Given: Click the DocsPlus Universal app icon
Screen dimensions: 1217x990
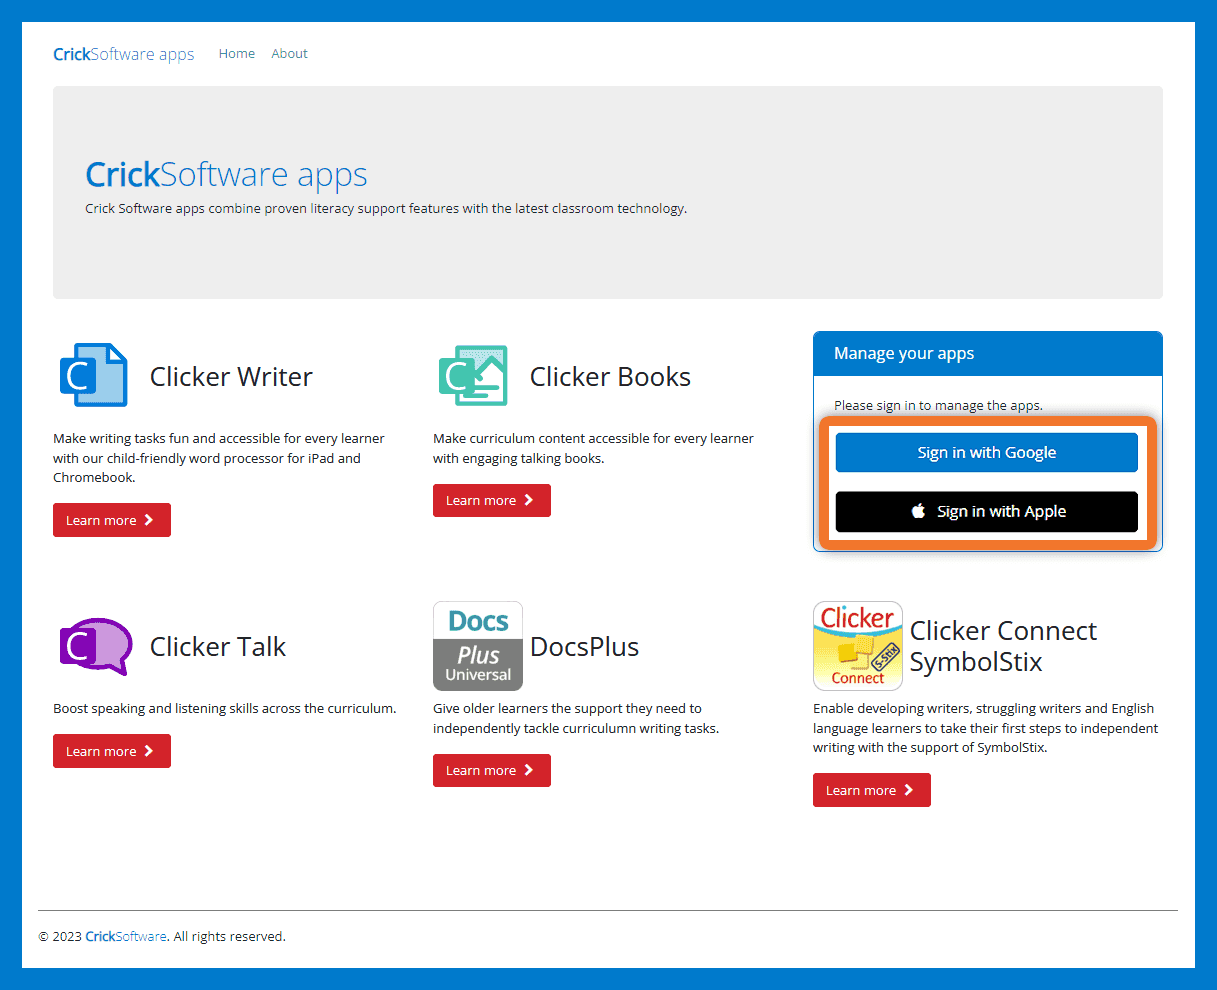Looking at the screenshot, I should click(477, 646).
